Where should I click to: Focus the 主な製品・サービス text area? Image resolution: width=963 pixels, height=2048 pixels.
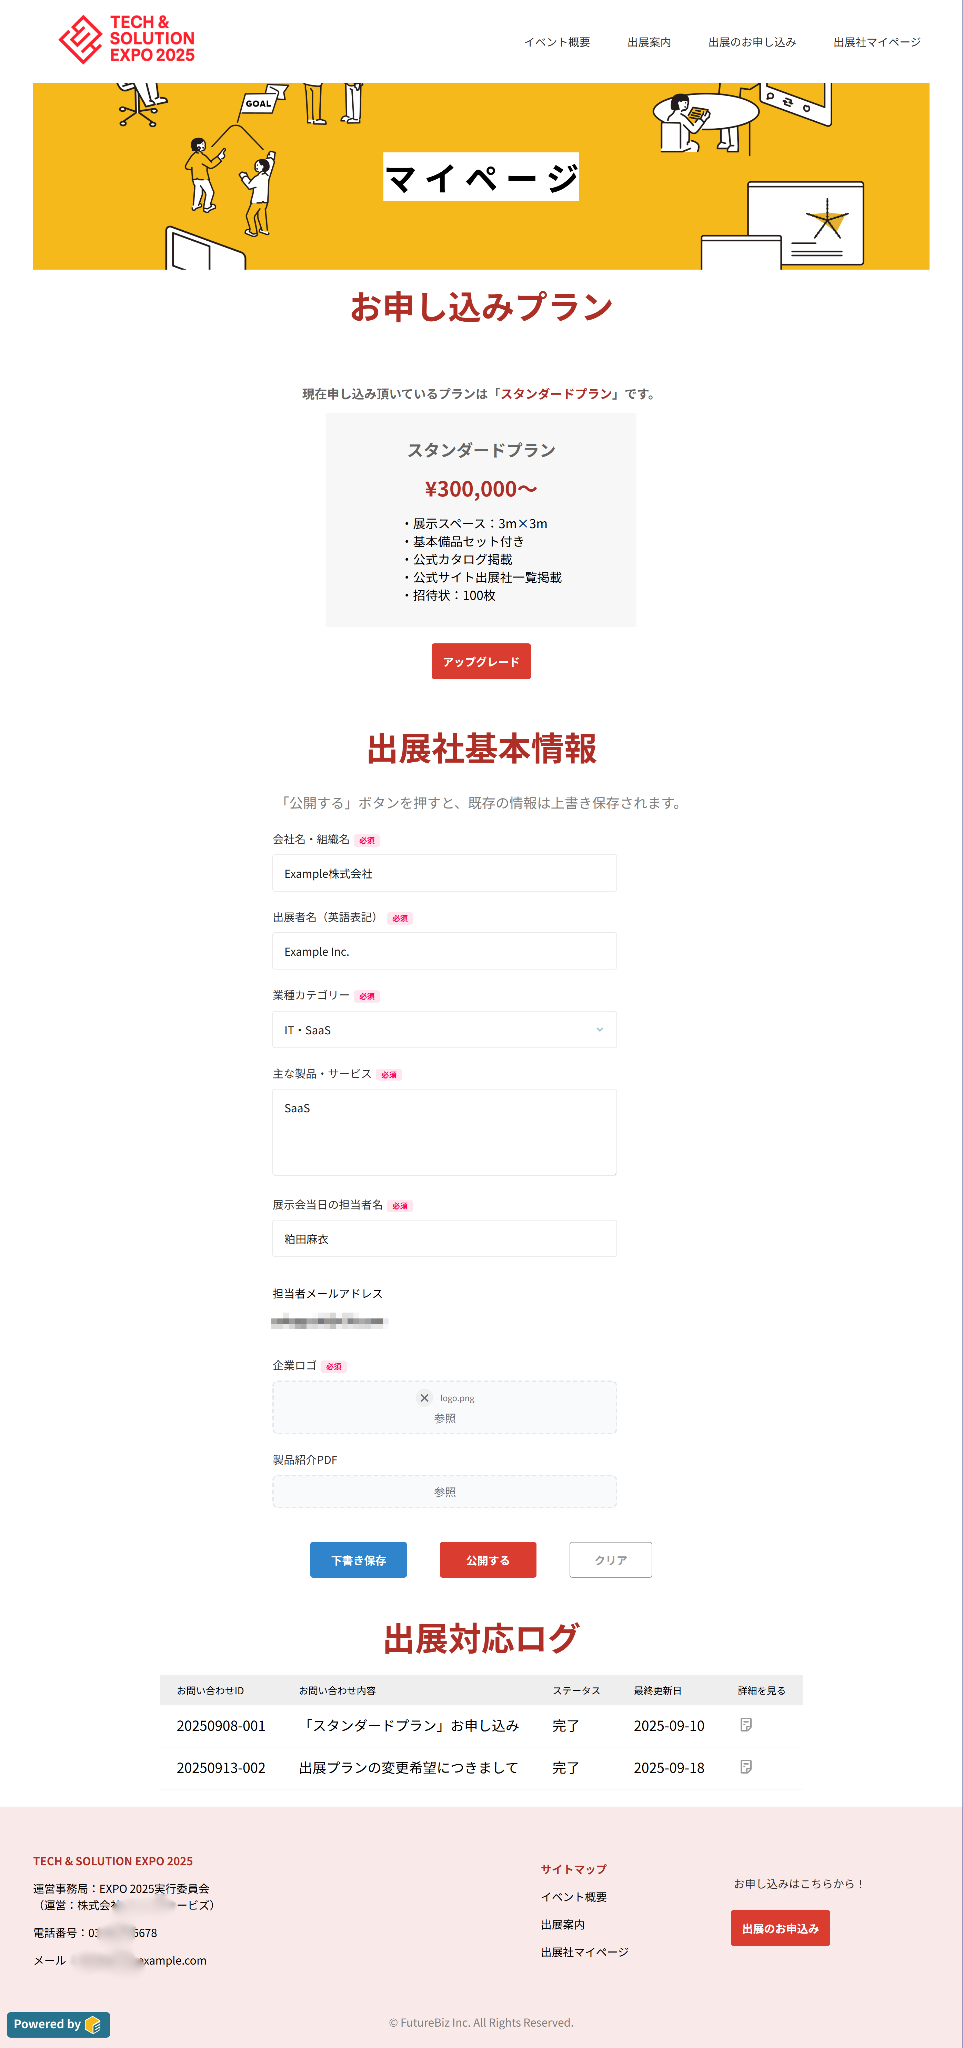(x=444, y=1132)
